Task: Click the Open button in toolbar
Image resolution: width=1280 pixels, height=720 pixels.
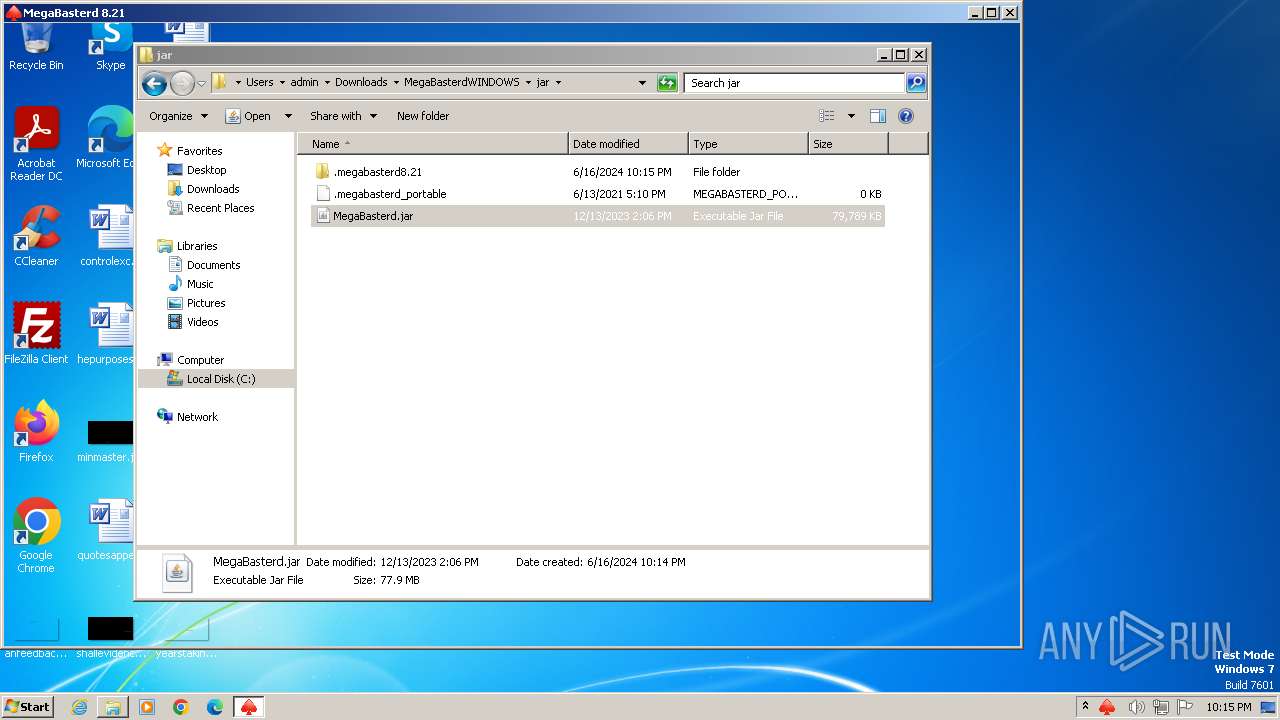Action: (248, 116)
